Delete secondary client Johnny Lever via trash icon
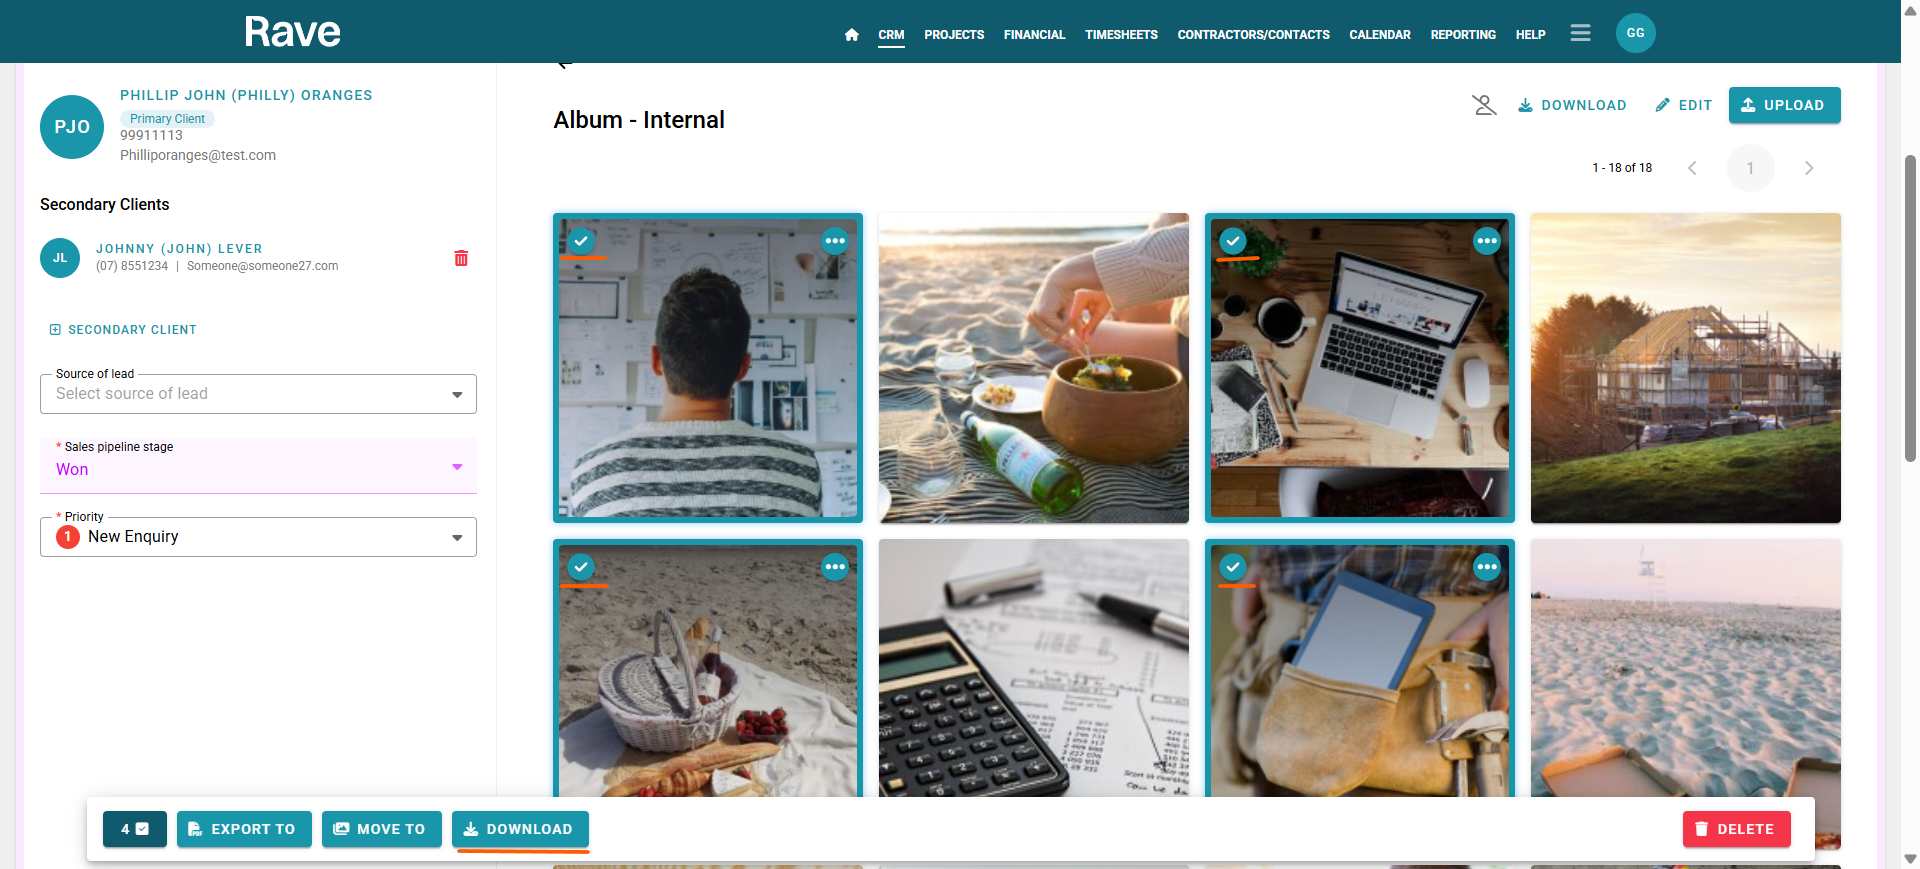Image resolution: width=1920 pixels, height=869 pixels. (461, 258)
